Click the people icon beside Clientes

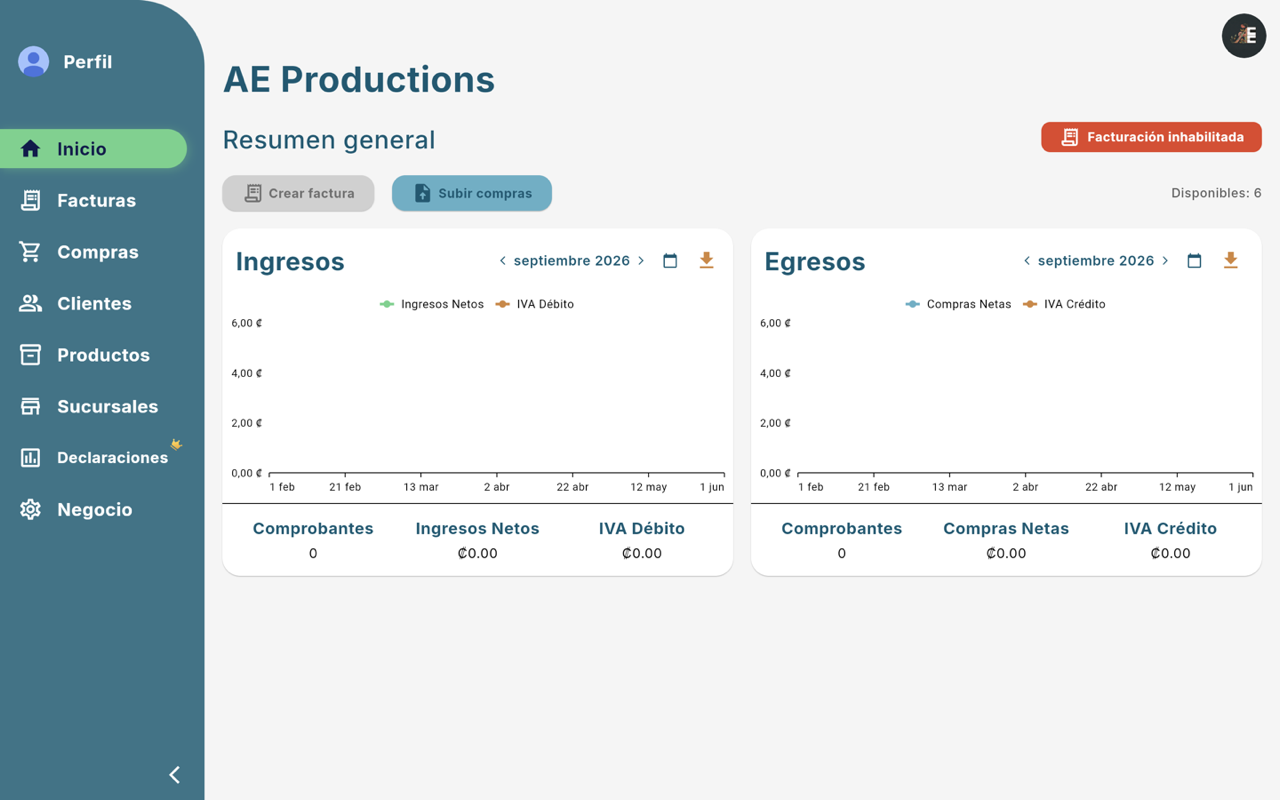pyautogui.click(x=31, y=303)
